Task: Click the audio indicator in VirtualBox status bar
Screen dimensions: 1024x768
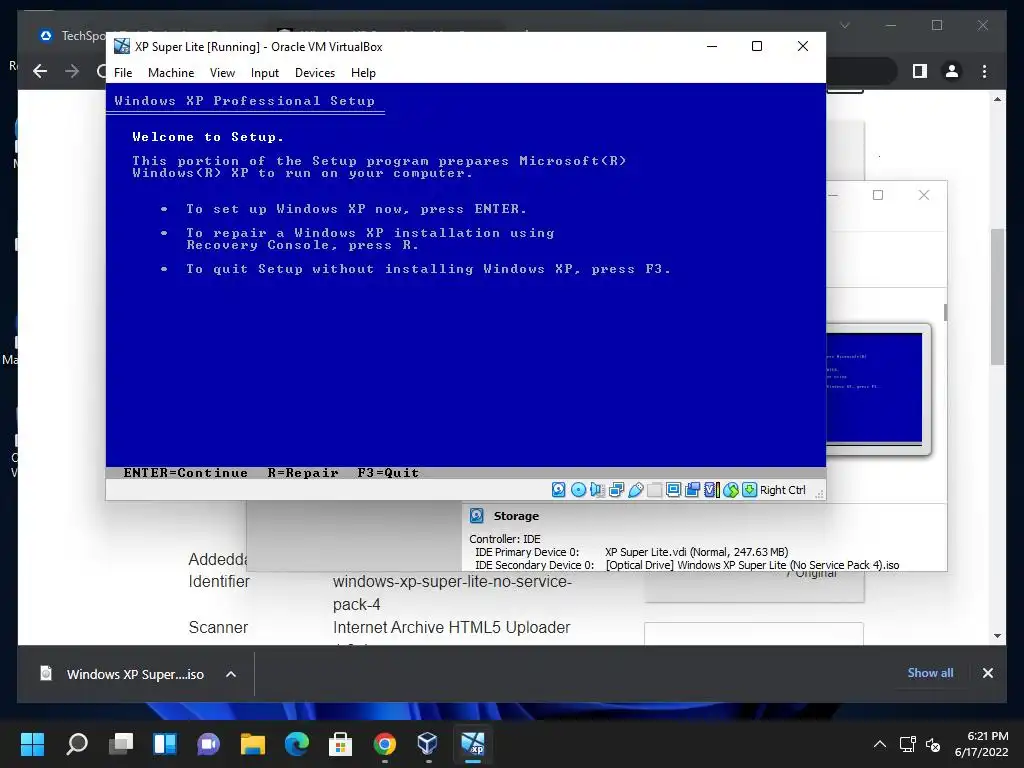Action: (597, 490)
